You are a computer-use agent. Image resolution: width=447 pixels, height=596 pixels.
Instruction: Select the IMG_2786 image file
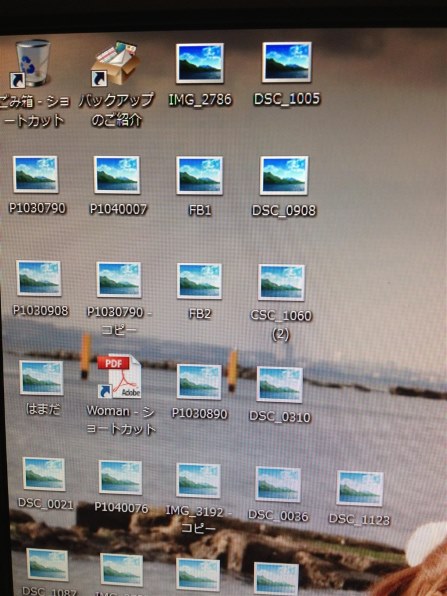pyautogui.click(x=200, y=63)
